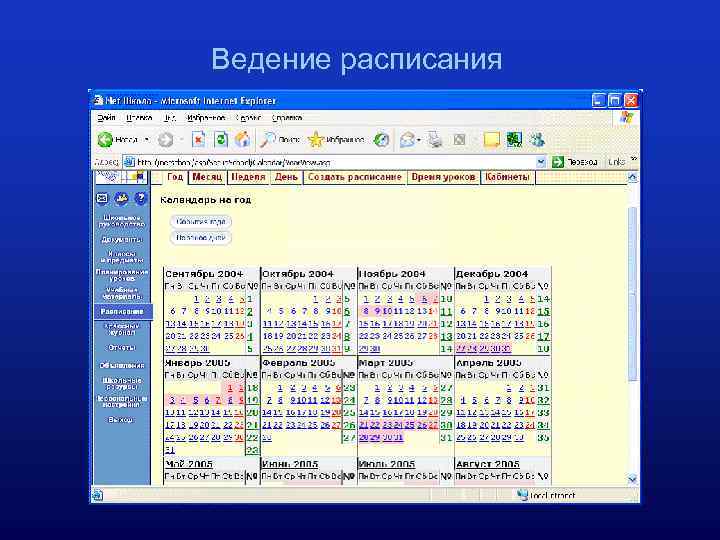Viewport: 720px width, 540px height.
Task: Click the History clock icon in toolbar
Action: tap(381, 140)
